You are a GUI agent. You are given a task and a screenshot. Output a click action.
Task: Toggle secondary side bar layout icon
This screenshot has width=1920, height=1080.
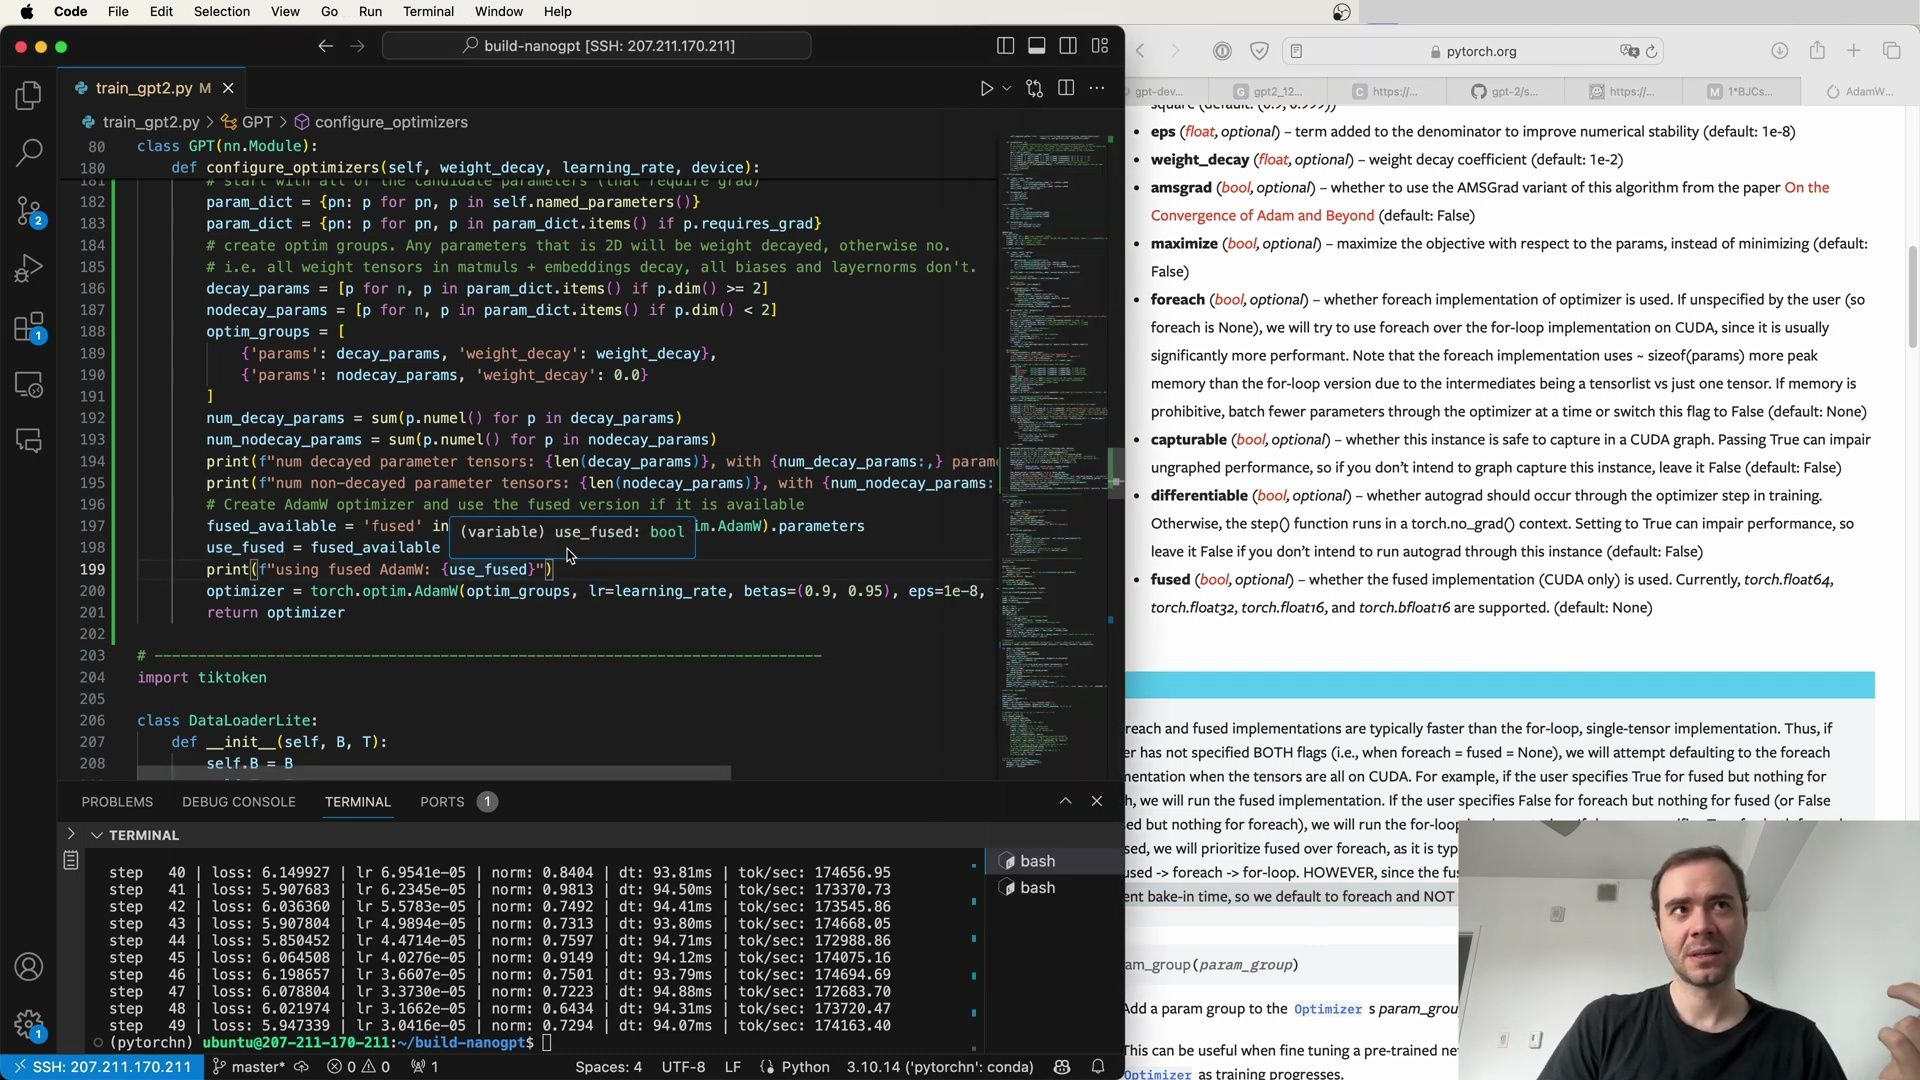tap(1068, 46)
